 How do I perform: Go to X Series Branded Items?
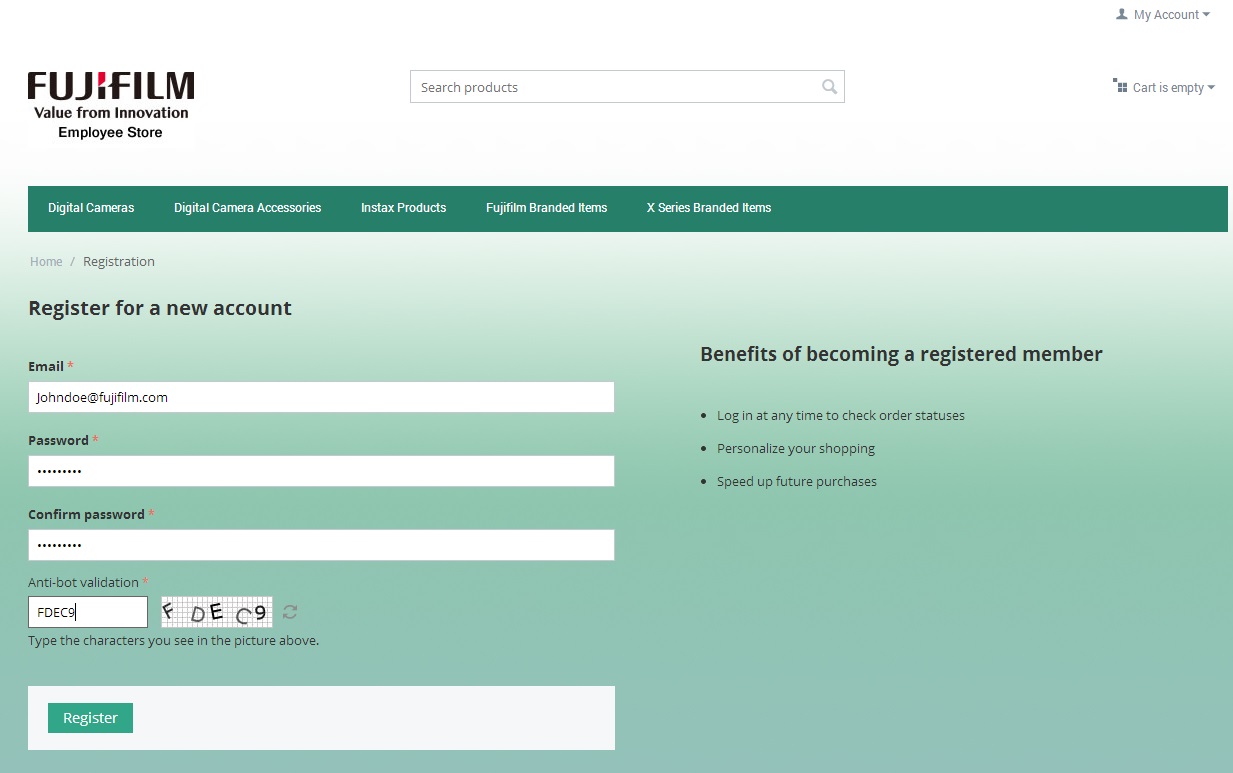click(709, 208)
